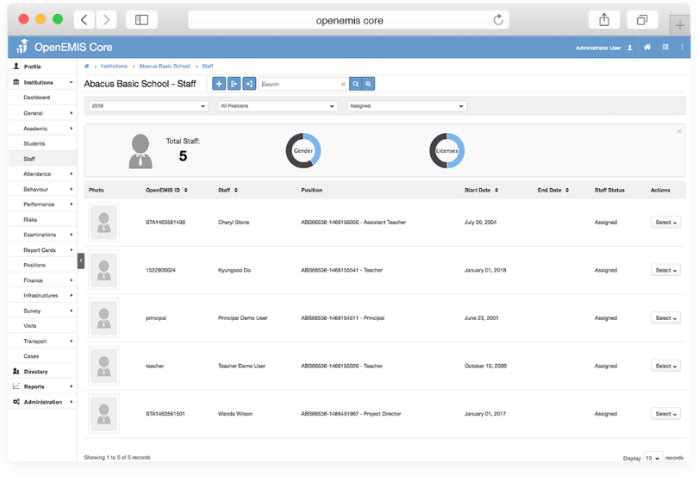Viewport: 699px width, 477px height.
Task: Expand Report Cards sidebar menu
Action: click(43, 250)
